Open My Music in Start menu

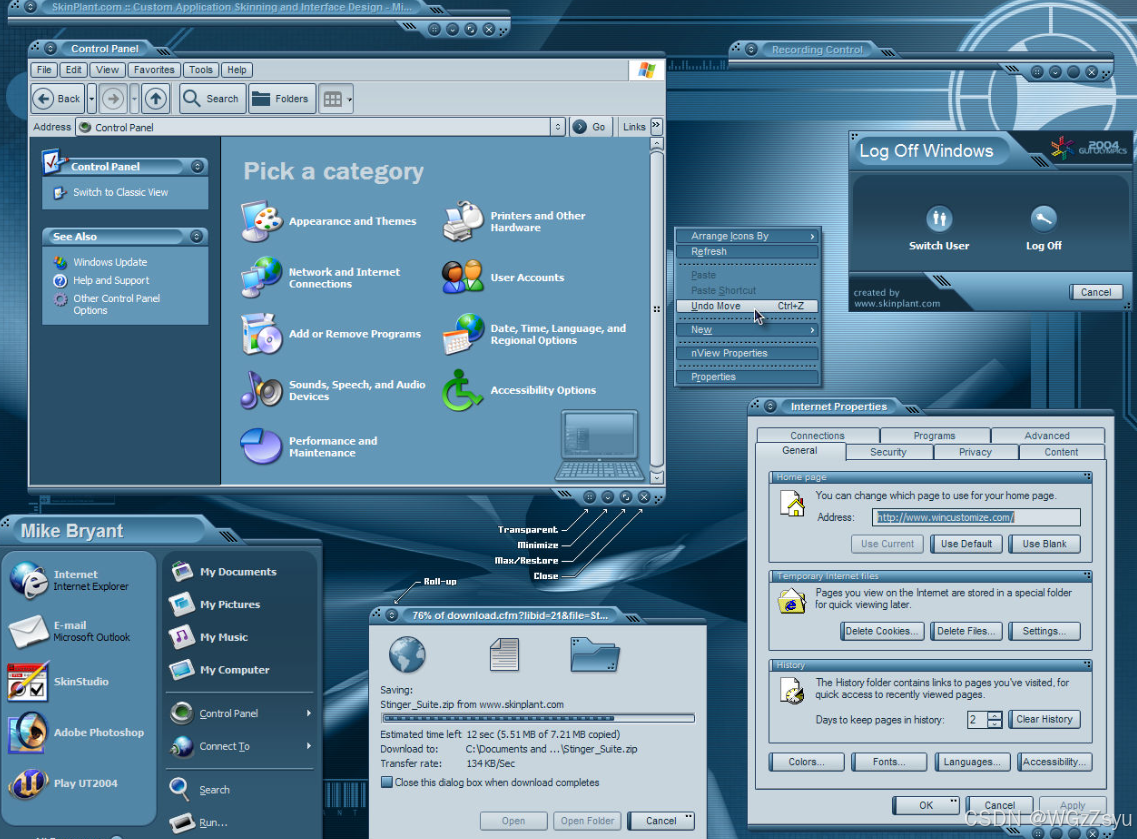pyautogui.click(x=210, y=637)
